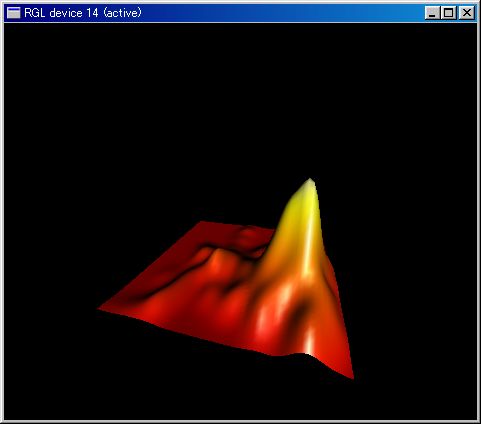Viewport: 482px width, 425px height.
Task: Select the low rounded bump at surface's back
Action: click(249, 233)
